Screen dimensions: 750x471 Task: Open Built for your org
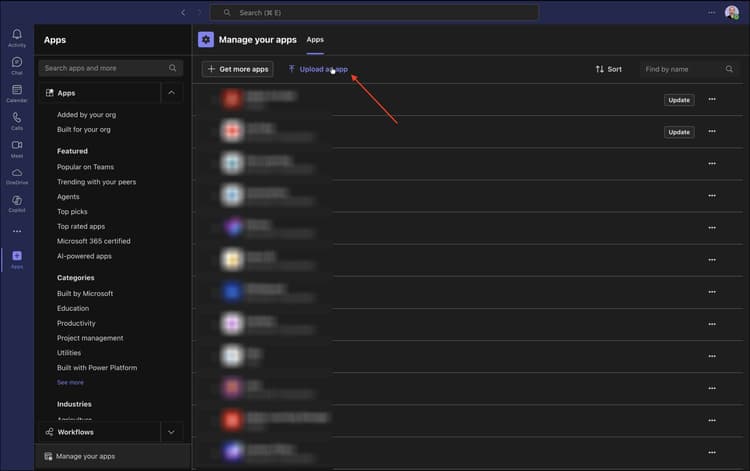(84, 130)
